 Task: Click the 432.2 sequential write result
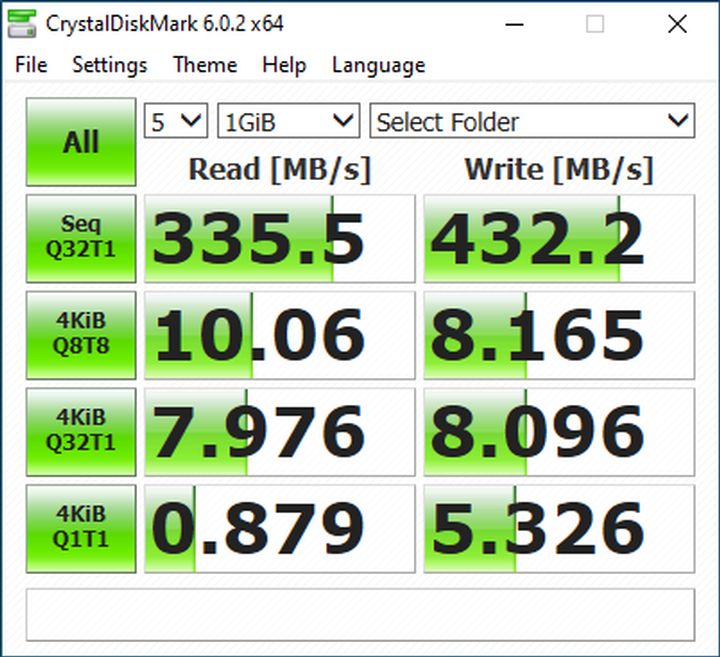click(x=558, y=239)
